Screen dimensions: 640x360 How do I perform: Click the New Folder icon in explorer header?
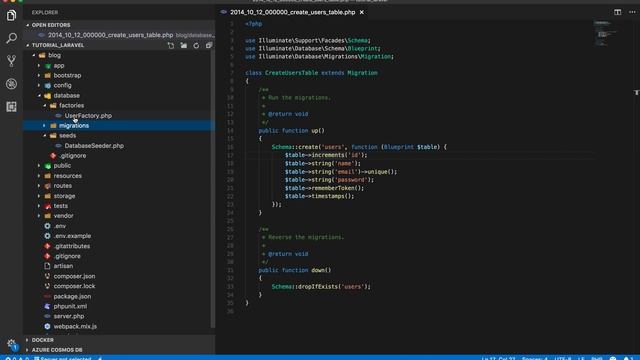pos(184,45)
